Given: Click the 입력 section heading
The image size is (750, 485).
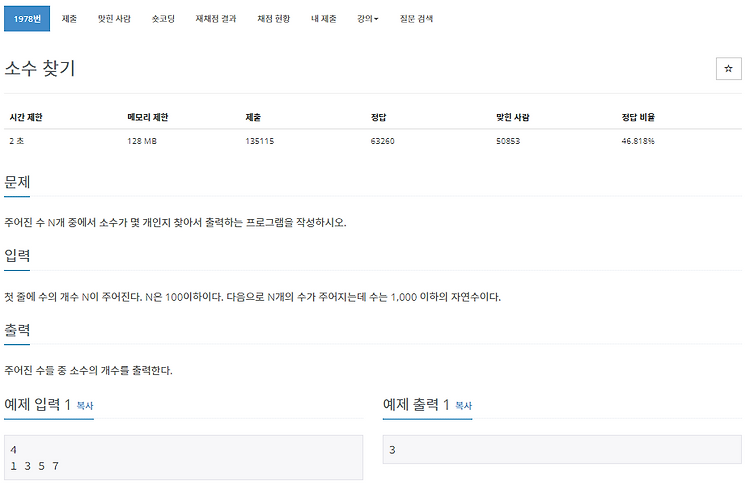Looking at the screenshot, I should click(17, 256).
